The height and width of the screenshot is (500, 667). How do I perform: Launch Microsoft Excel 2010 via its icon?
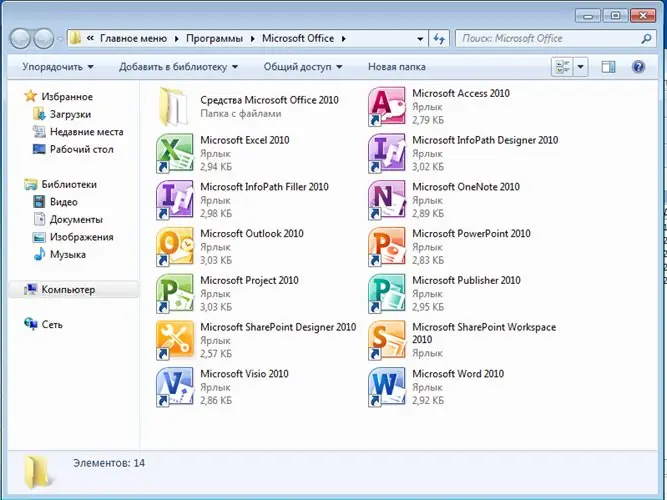tap(175, 153)
